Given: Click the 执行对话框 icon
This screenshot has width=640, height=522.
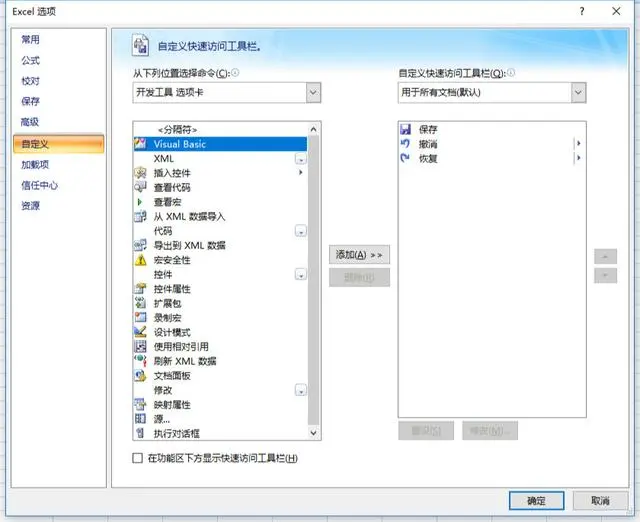Looking at the screenshot, I should (140, 433).
